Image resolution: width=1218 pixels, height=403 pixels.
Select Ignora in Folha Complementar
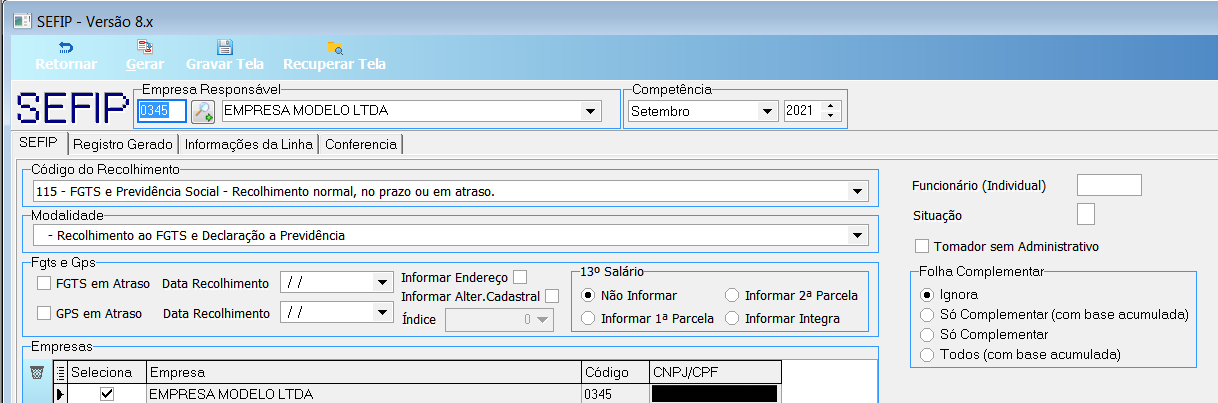pyautogui.click(x=927, y=295)
